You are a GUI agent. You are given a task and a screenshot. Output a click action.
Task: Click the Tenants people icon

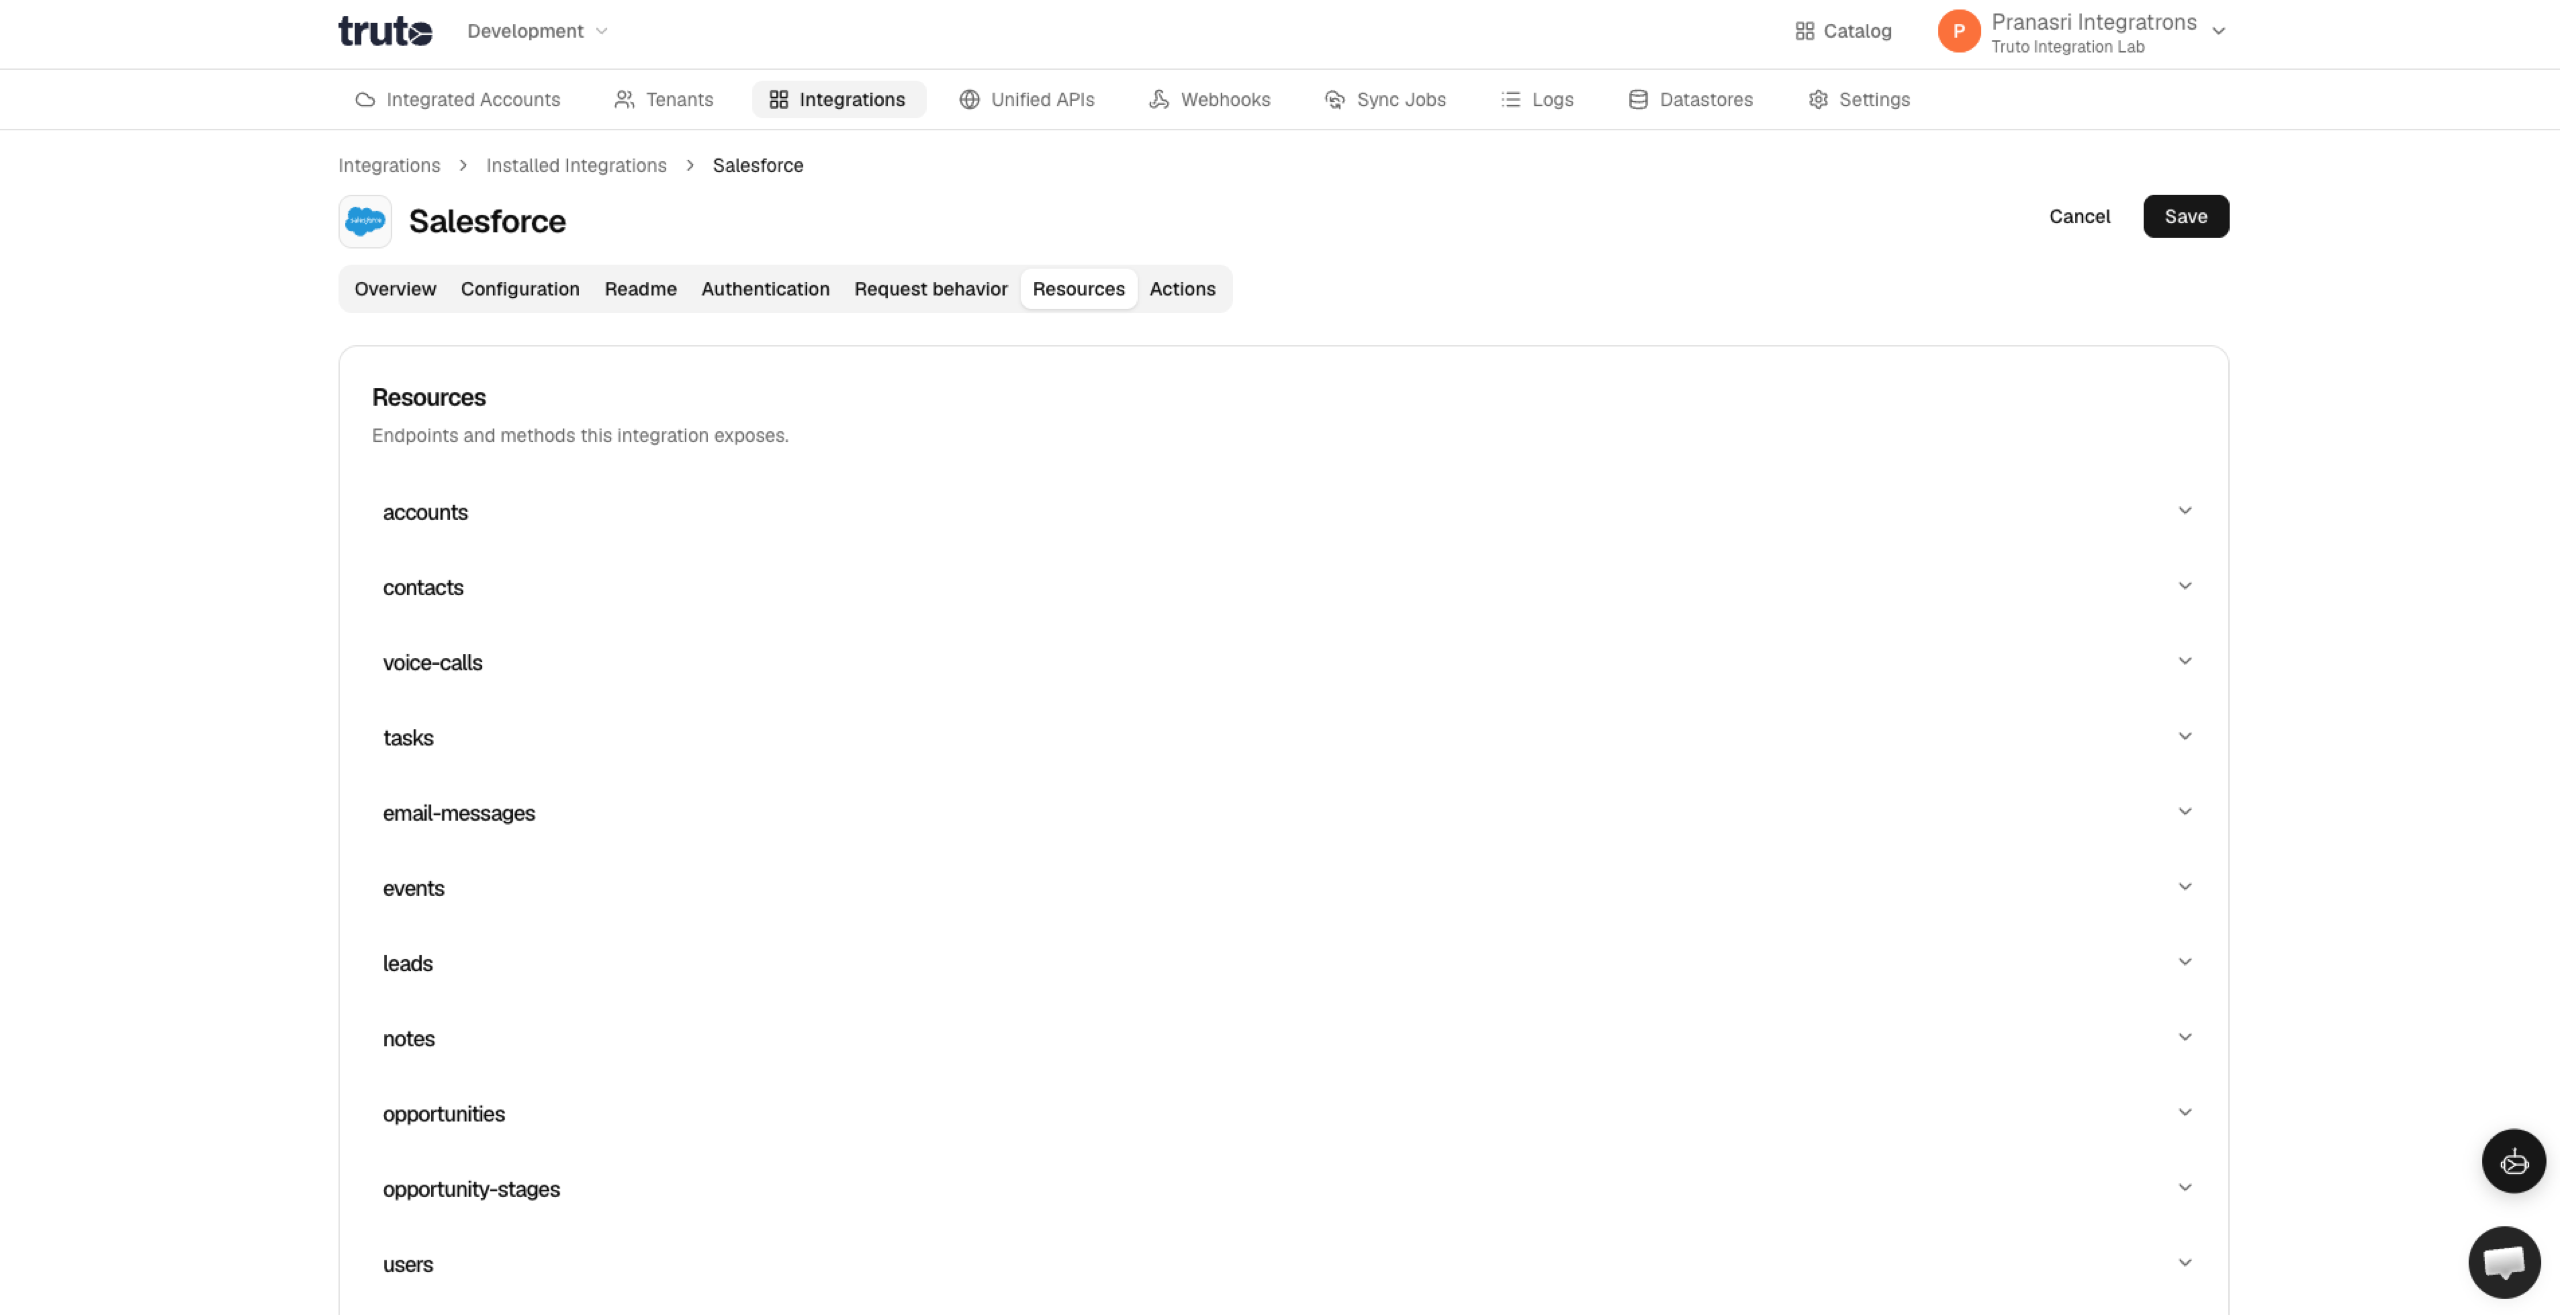pos(624,99)
